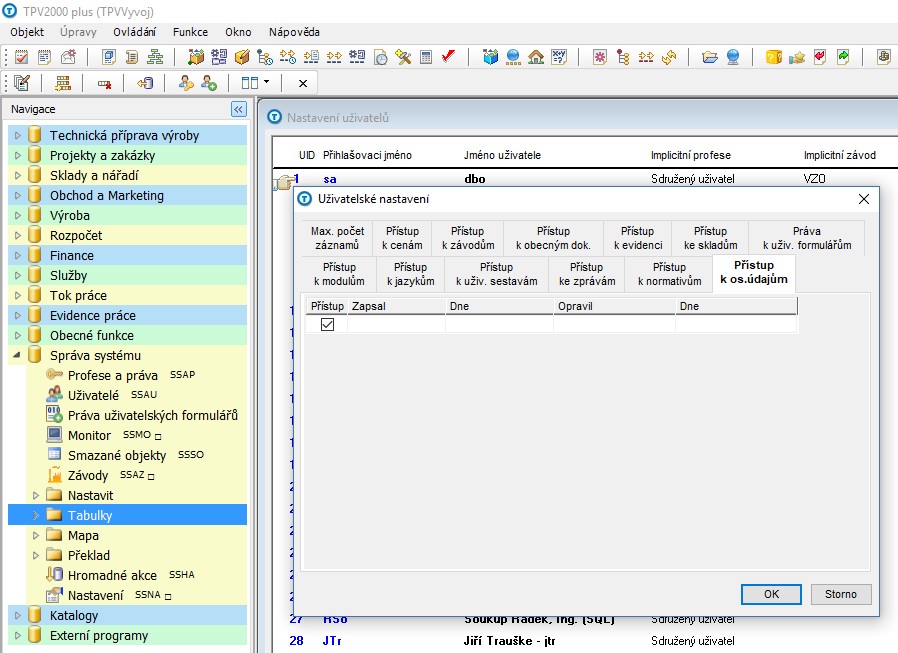Open Profese a práva key icon item

[112, 375]
